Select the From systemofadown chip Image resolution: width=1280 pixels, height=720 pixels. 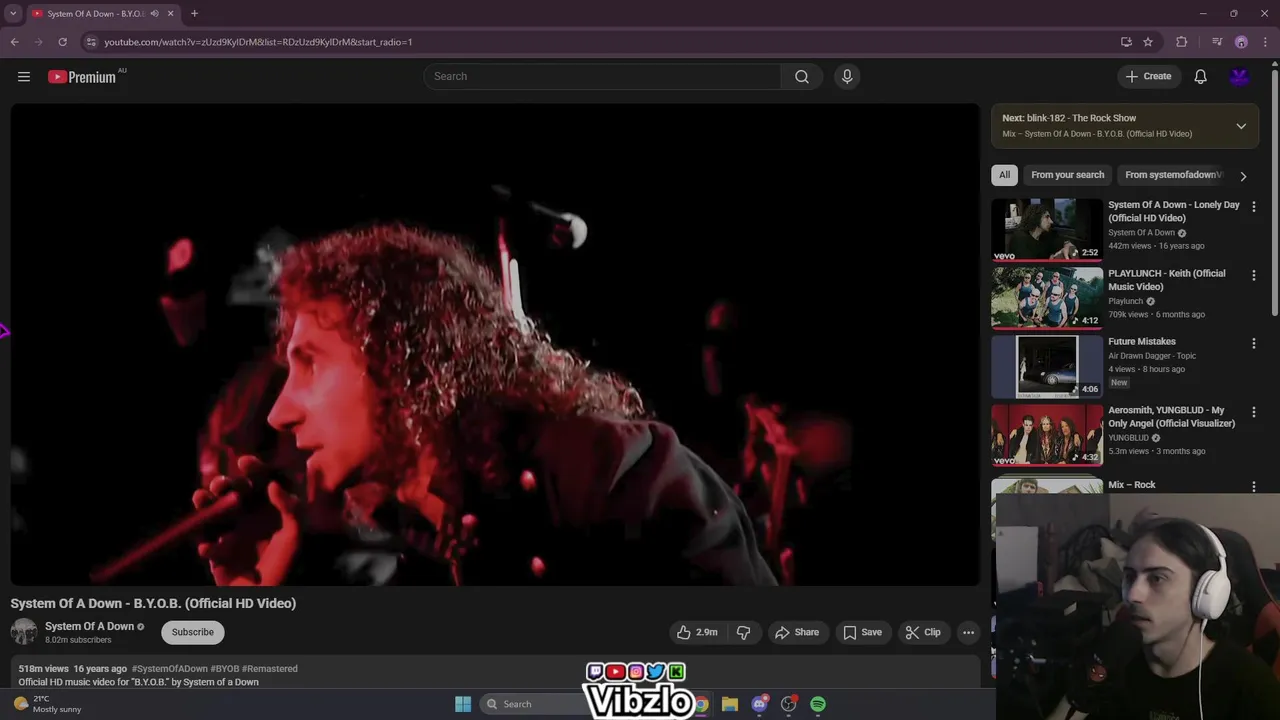(x=1173, y=175)
